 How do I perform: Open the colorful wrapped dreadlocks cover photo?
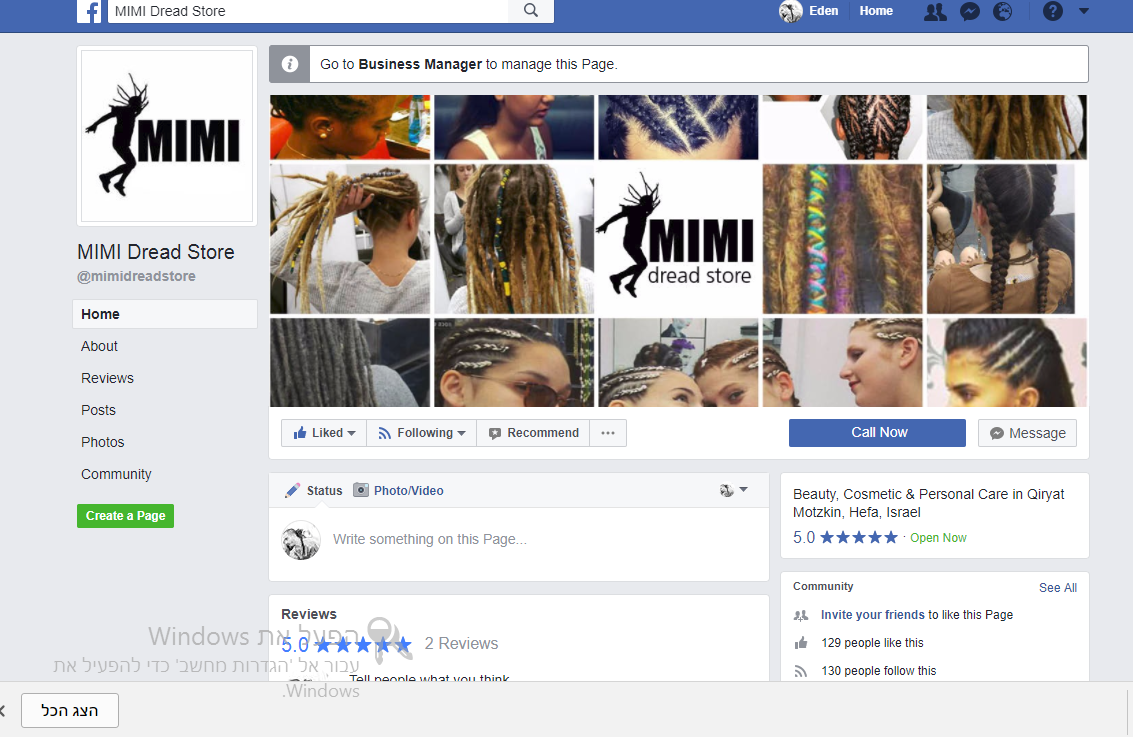click(842, 239)
